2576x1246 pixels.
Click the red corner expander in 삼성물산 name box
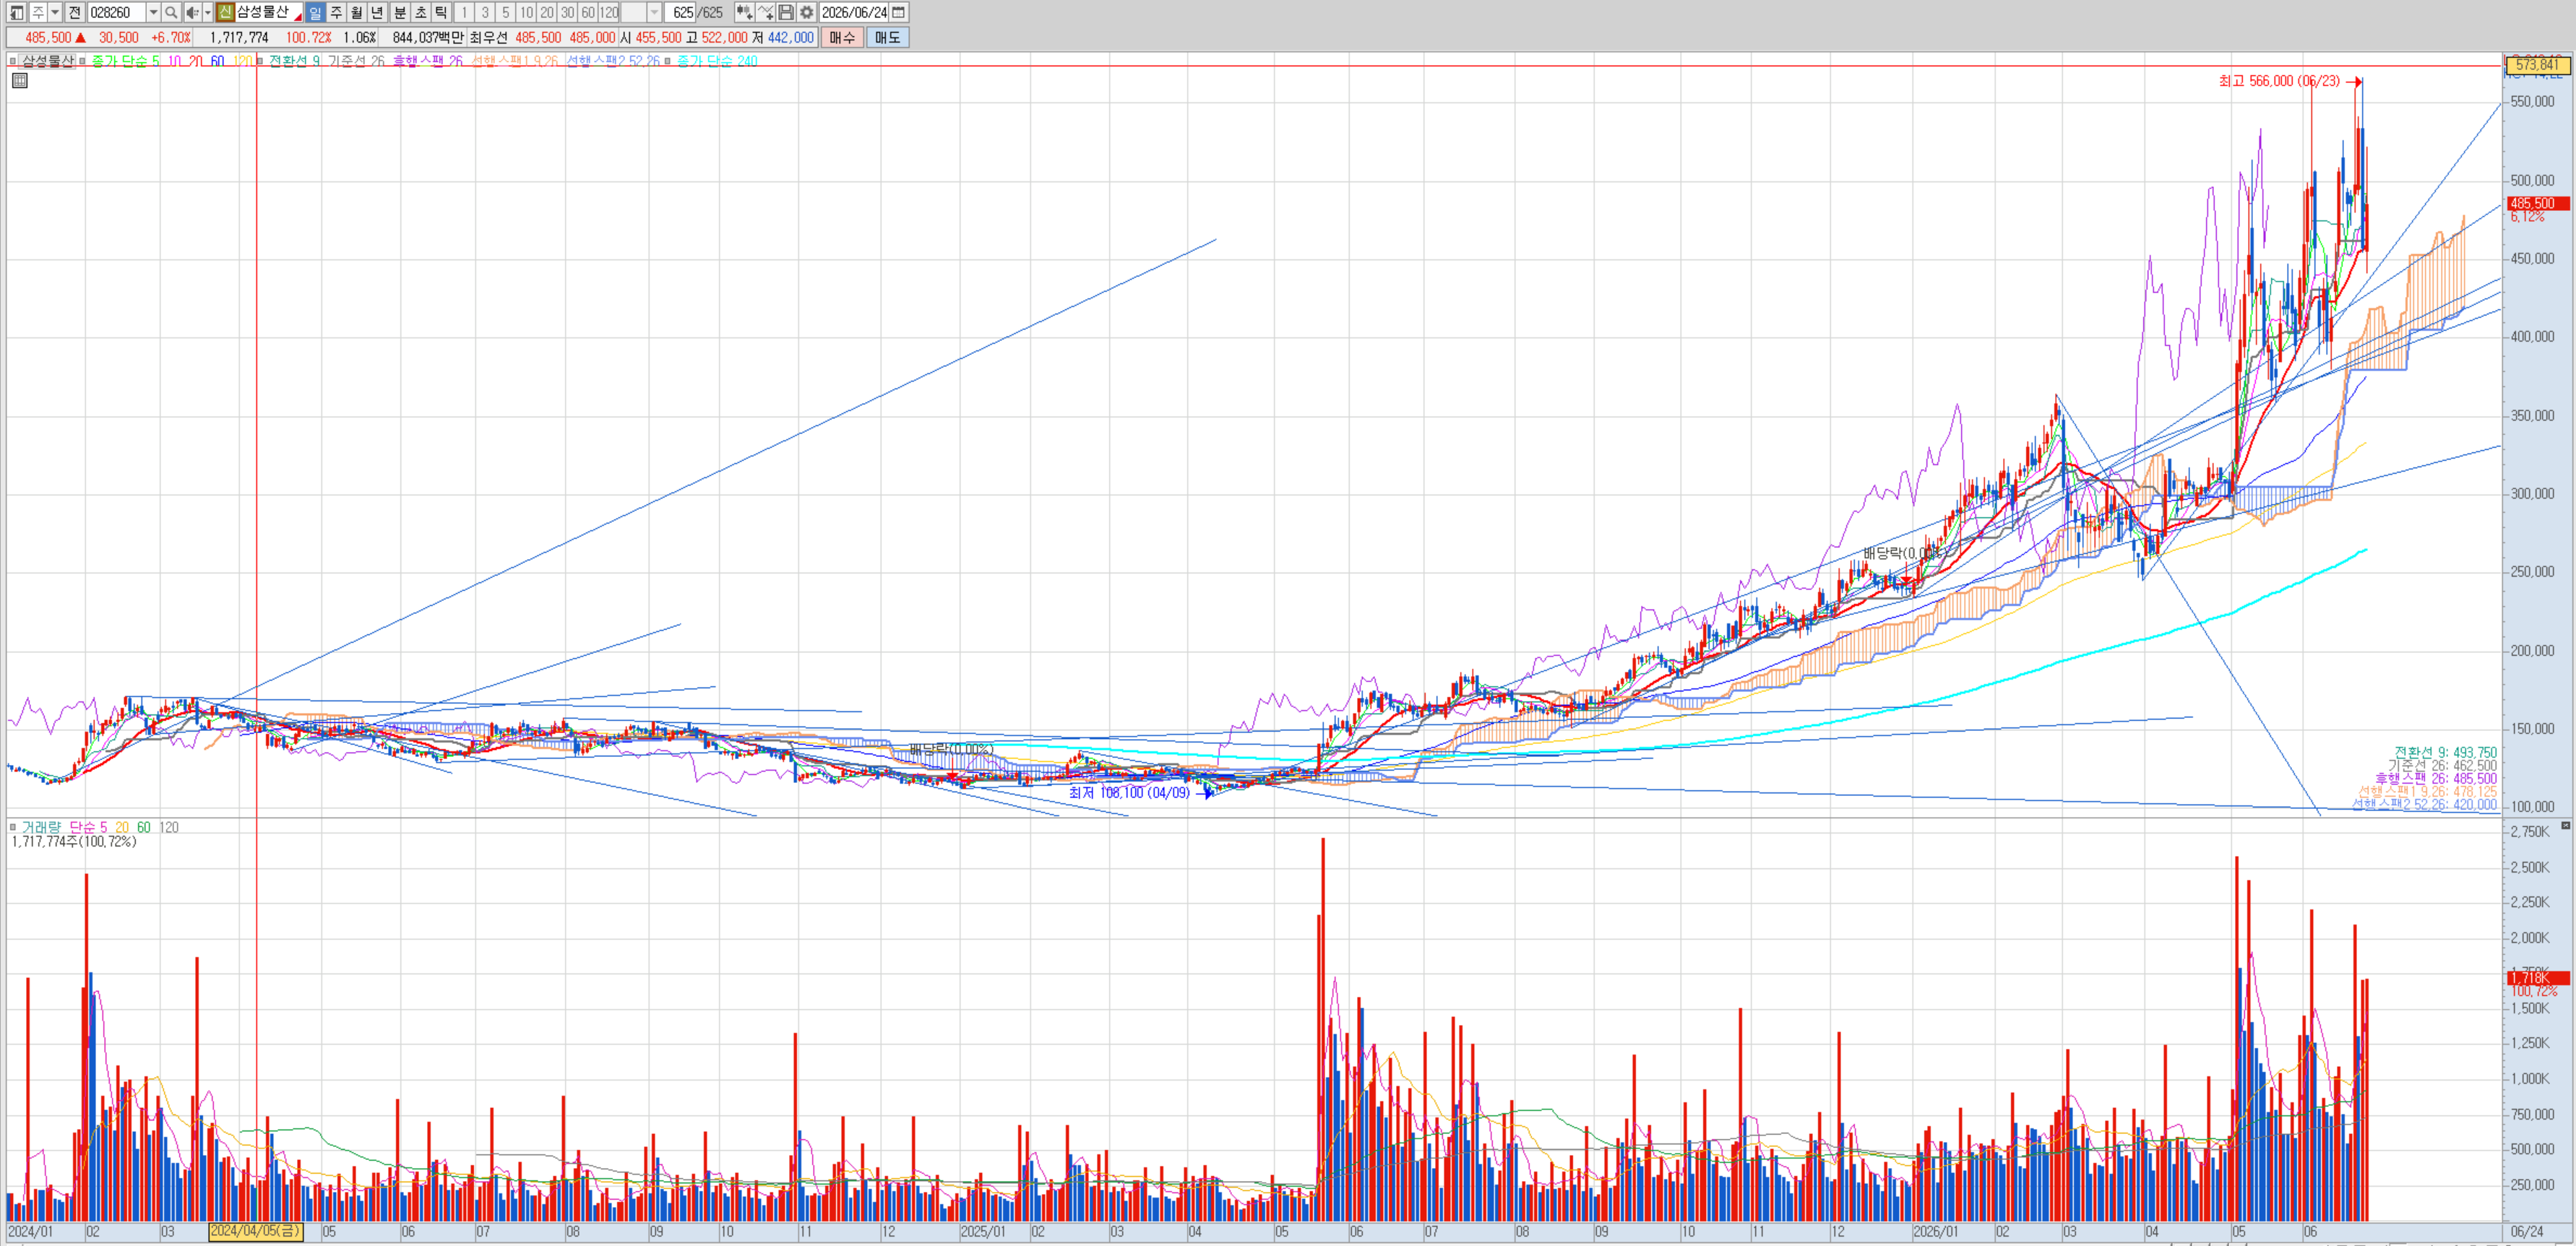tap(297, 17)
